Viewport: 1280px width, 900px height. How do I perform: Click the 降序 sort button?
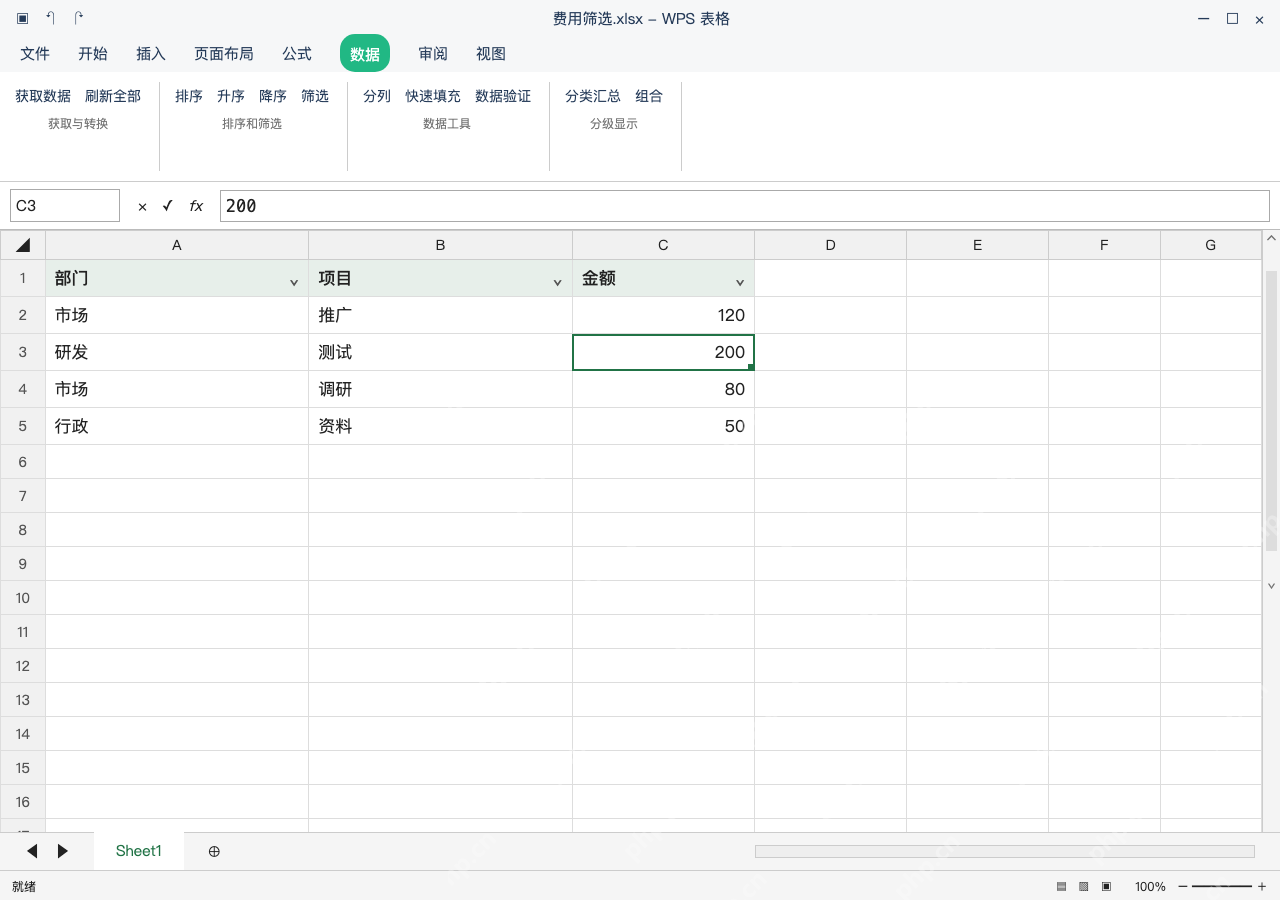[x=273, y=96]
